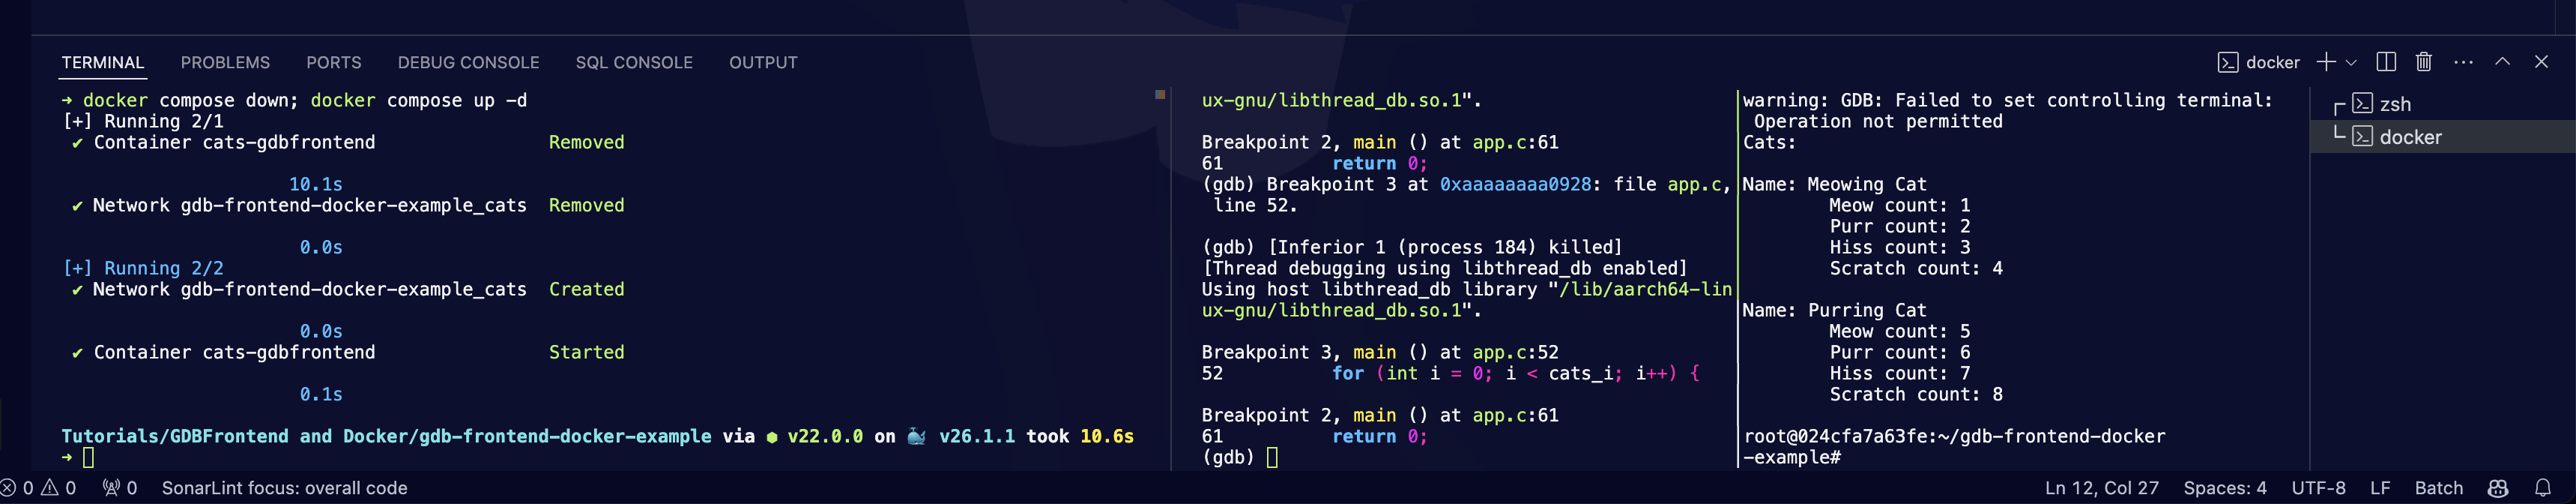
Task: Click the Ln 12, Col 27 cursor position
Action: pyautogui.click(x=2101, y=488)
